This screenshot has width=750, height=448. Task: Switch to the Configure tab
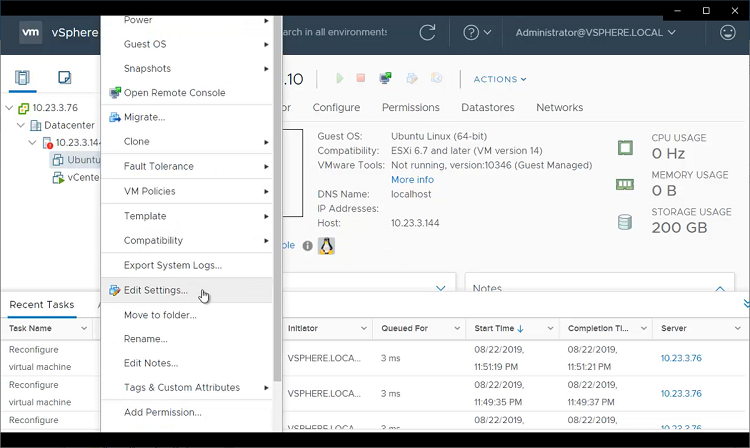[x=336, y=108]
